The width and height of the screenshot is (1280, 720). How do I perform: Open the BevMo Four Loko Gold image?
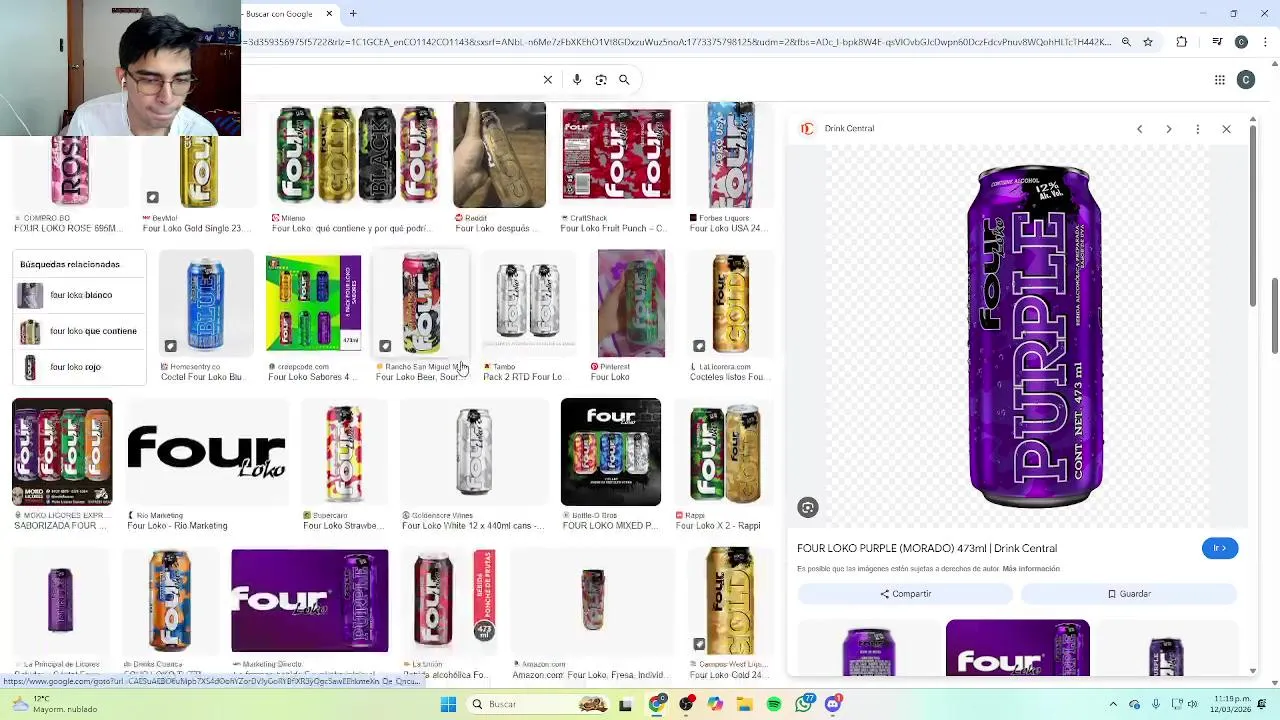tap(198, 170)
